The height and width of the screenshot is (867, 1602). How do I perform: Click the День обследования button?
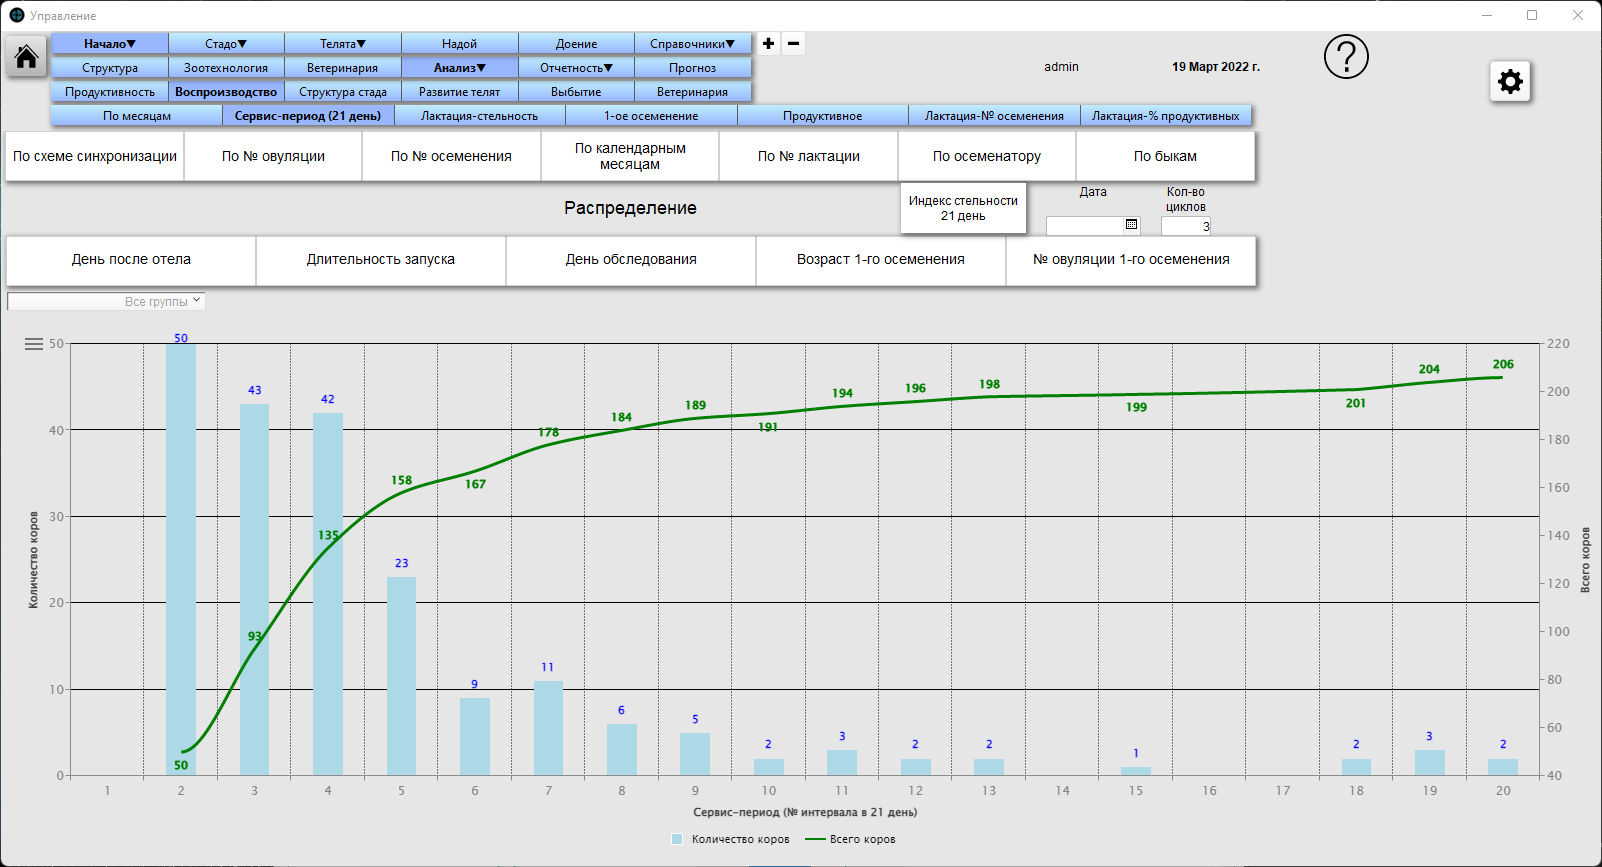pos(631,260)
